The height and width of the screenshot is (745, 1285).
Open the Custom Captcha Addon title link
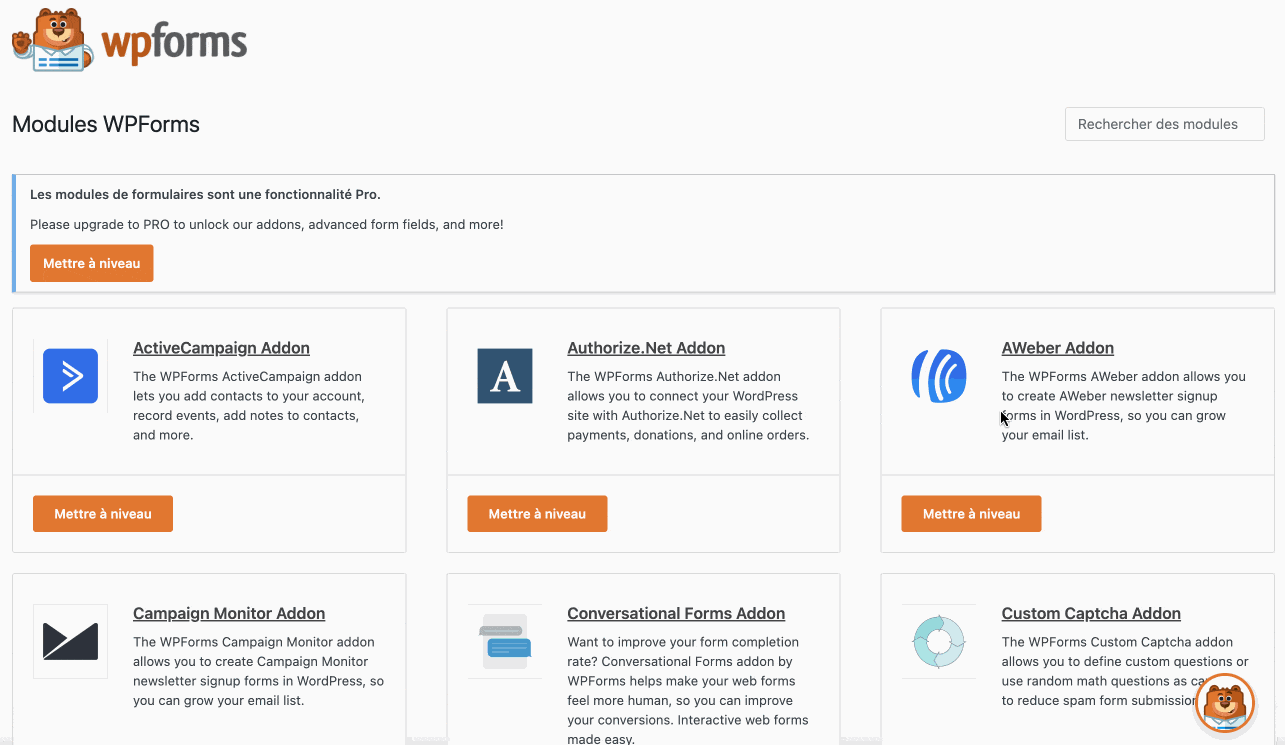click(x=1091, y=613)
